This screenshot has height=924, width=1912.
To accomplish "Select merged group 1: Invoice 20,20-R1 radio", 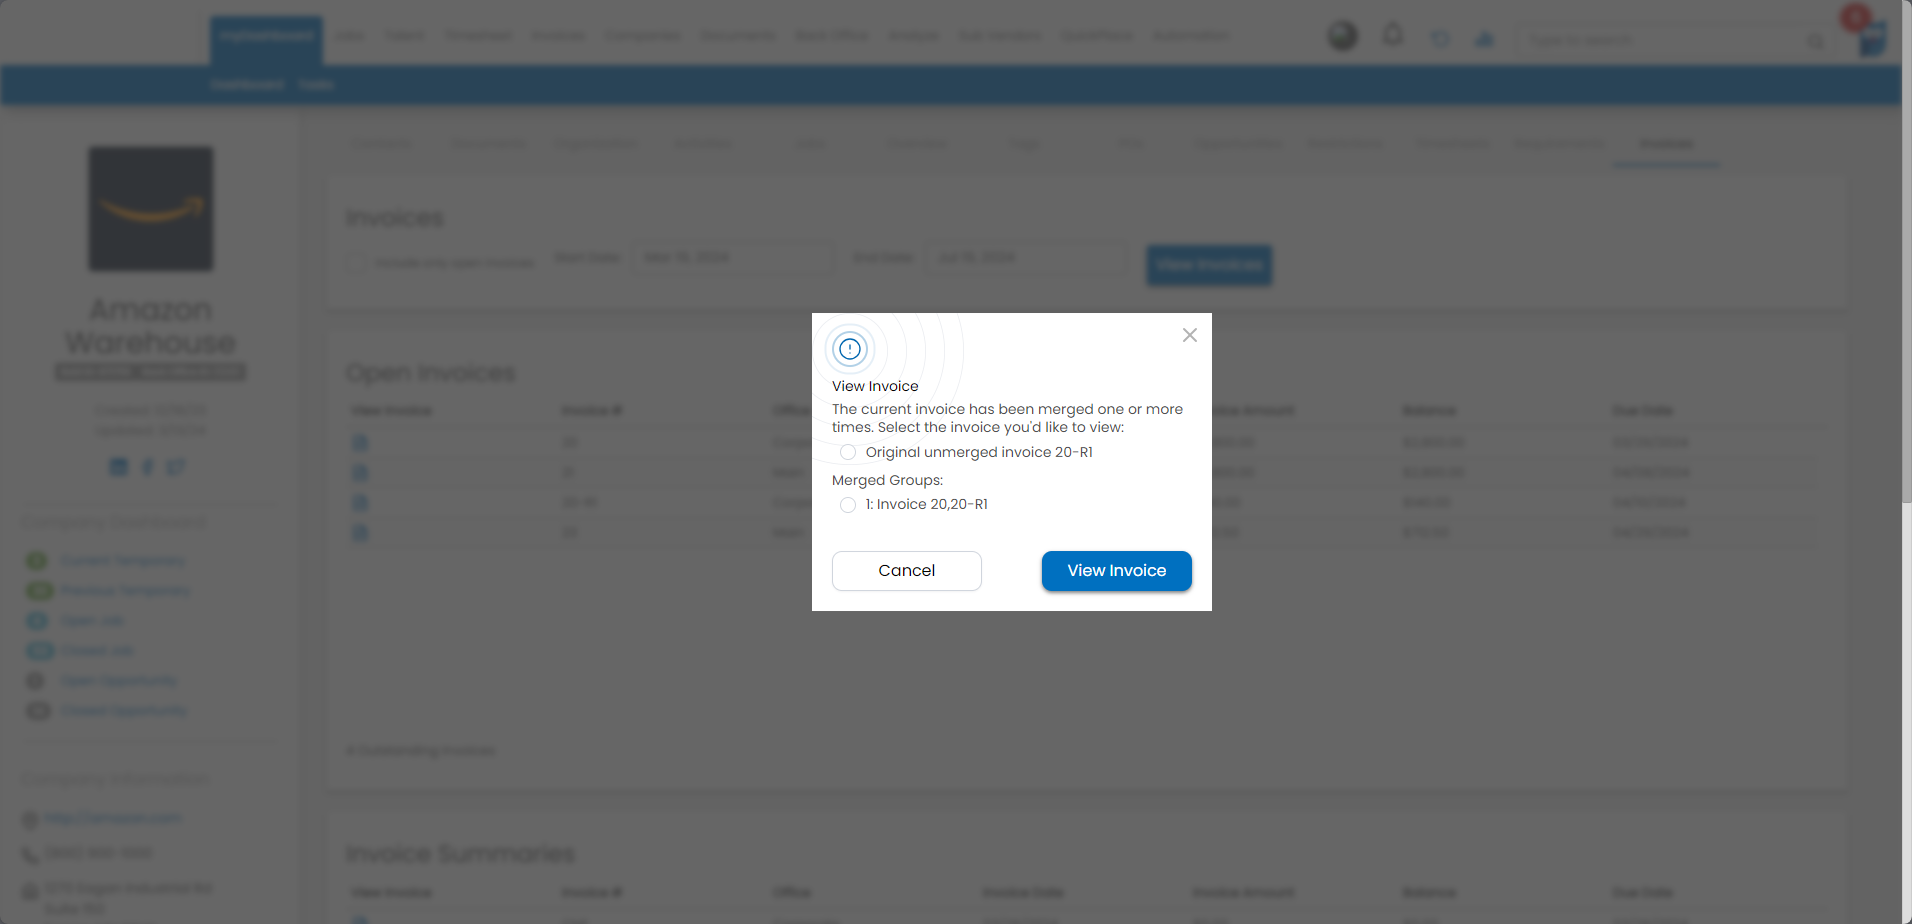I will coord(848,505).
